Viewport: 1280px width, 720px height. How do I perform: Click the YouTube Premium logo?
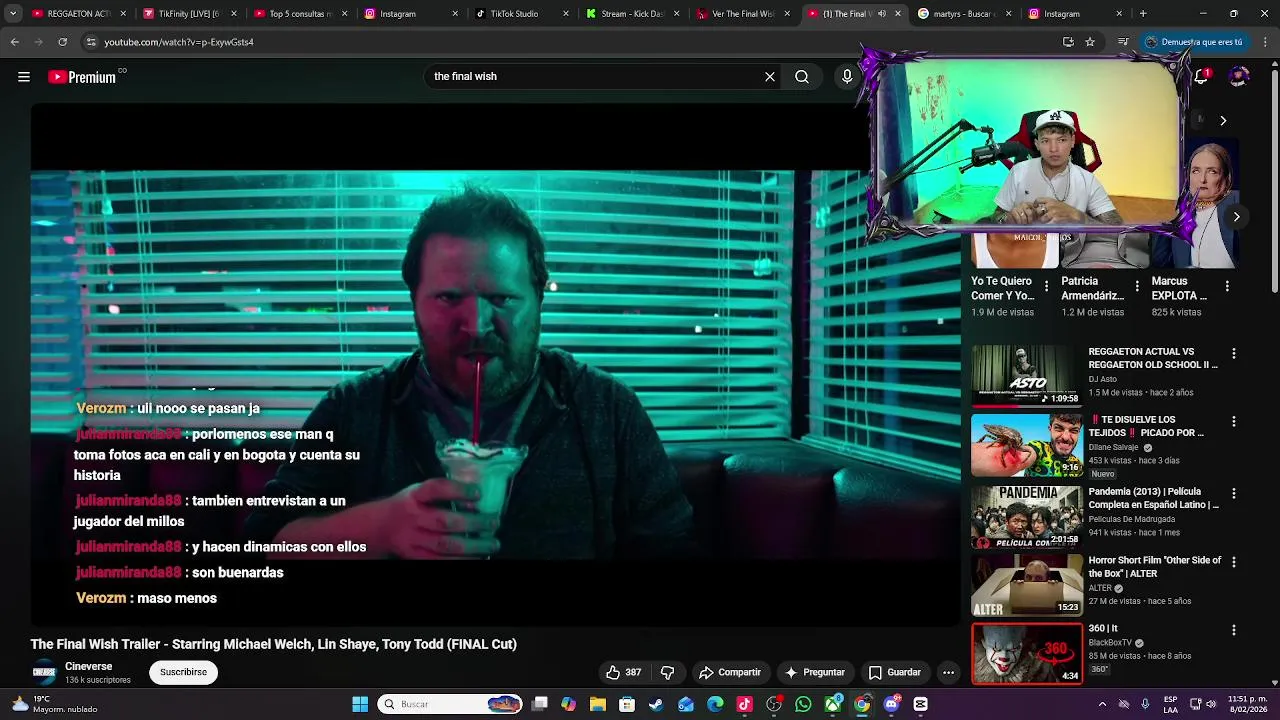click(x=84, y=77)
